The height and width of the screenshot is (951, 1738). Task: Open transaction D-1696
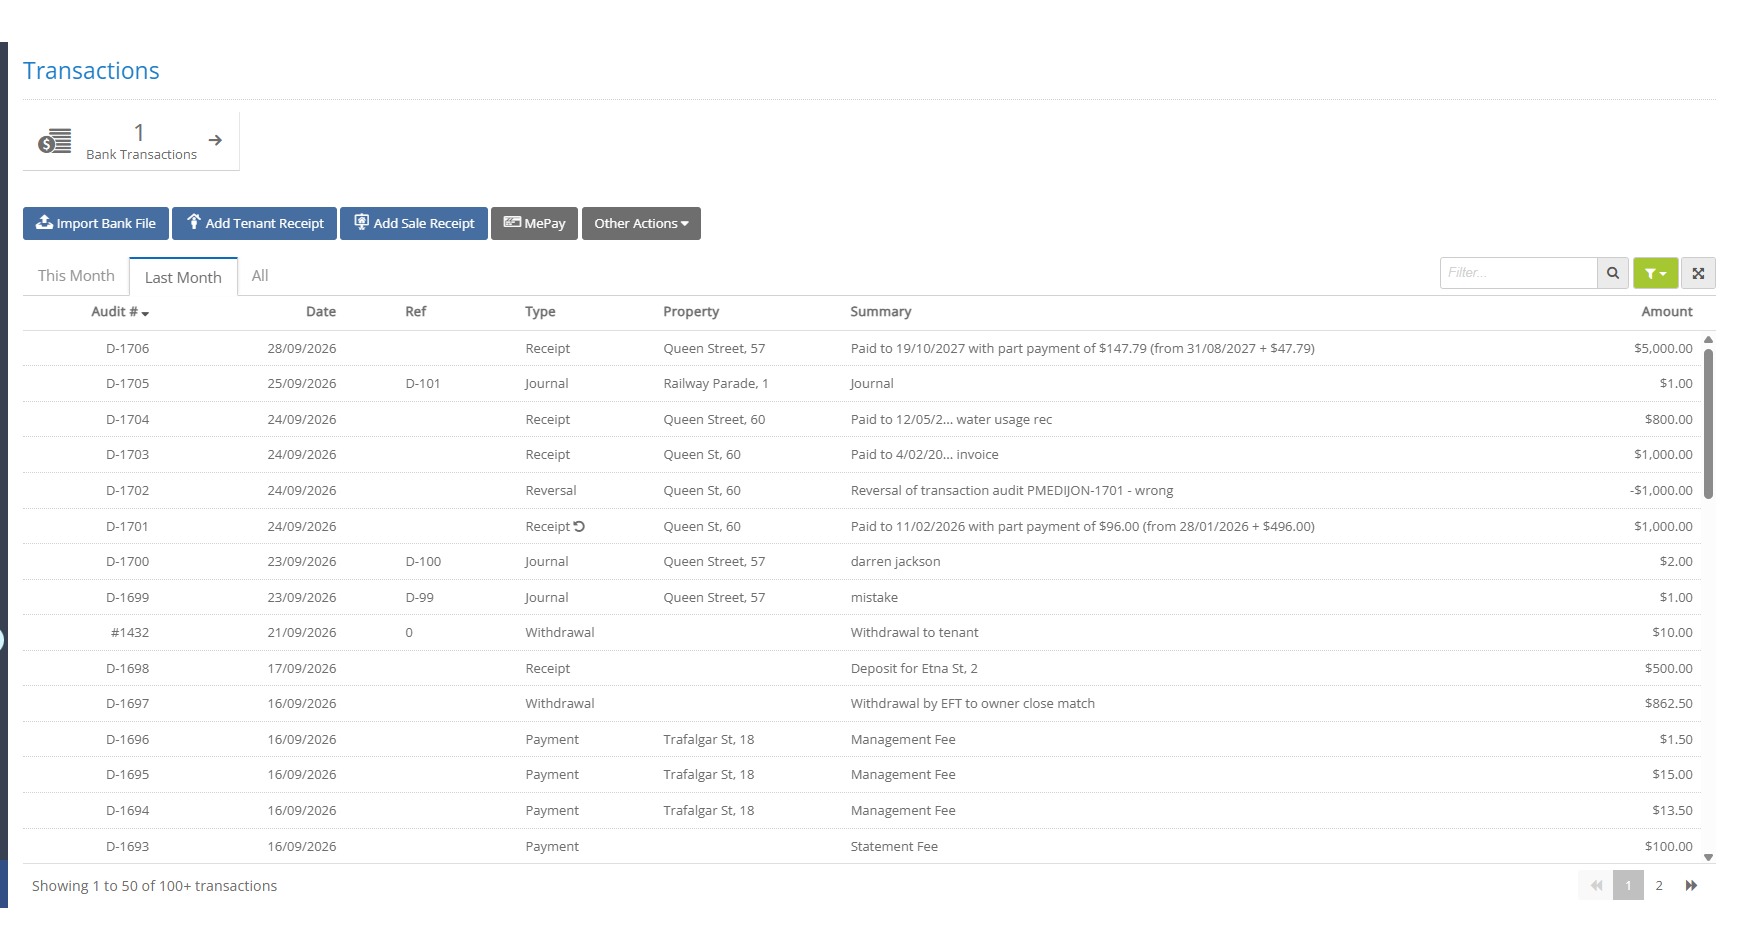point(127,740)
